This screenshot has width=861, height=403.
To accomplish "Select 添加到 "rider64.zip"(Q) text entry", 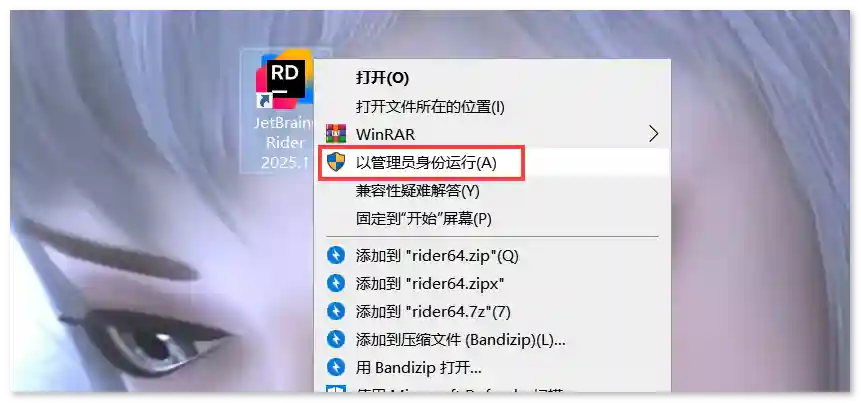I will coord(437,256).
